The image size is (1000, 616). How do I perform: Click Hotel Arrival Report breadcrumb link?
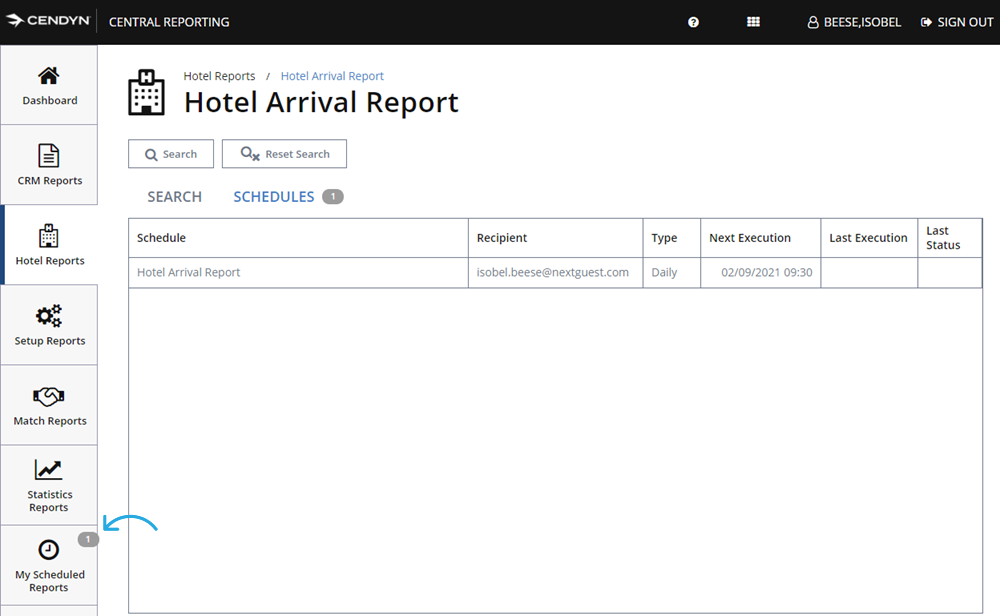click(332, 76)
